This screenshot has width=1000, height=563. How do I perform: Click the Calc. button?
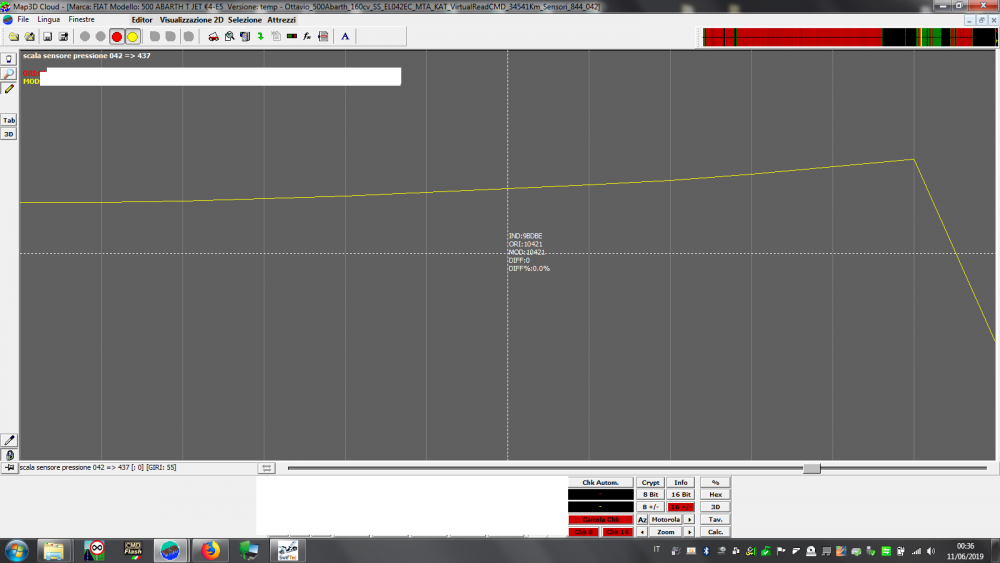click(715, 532)
